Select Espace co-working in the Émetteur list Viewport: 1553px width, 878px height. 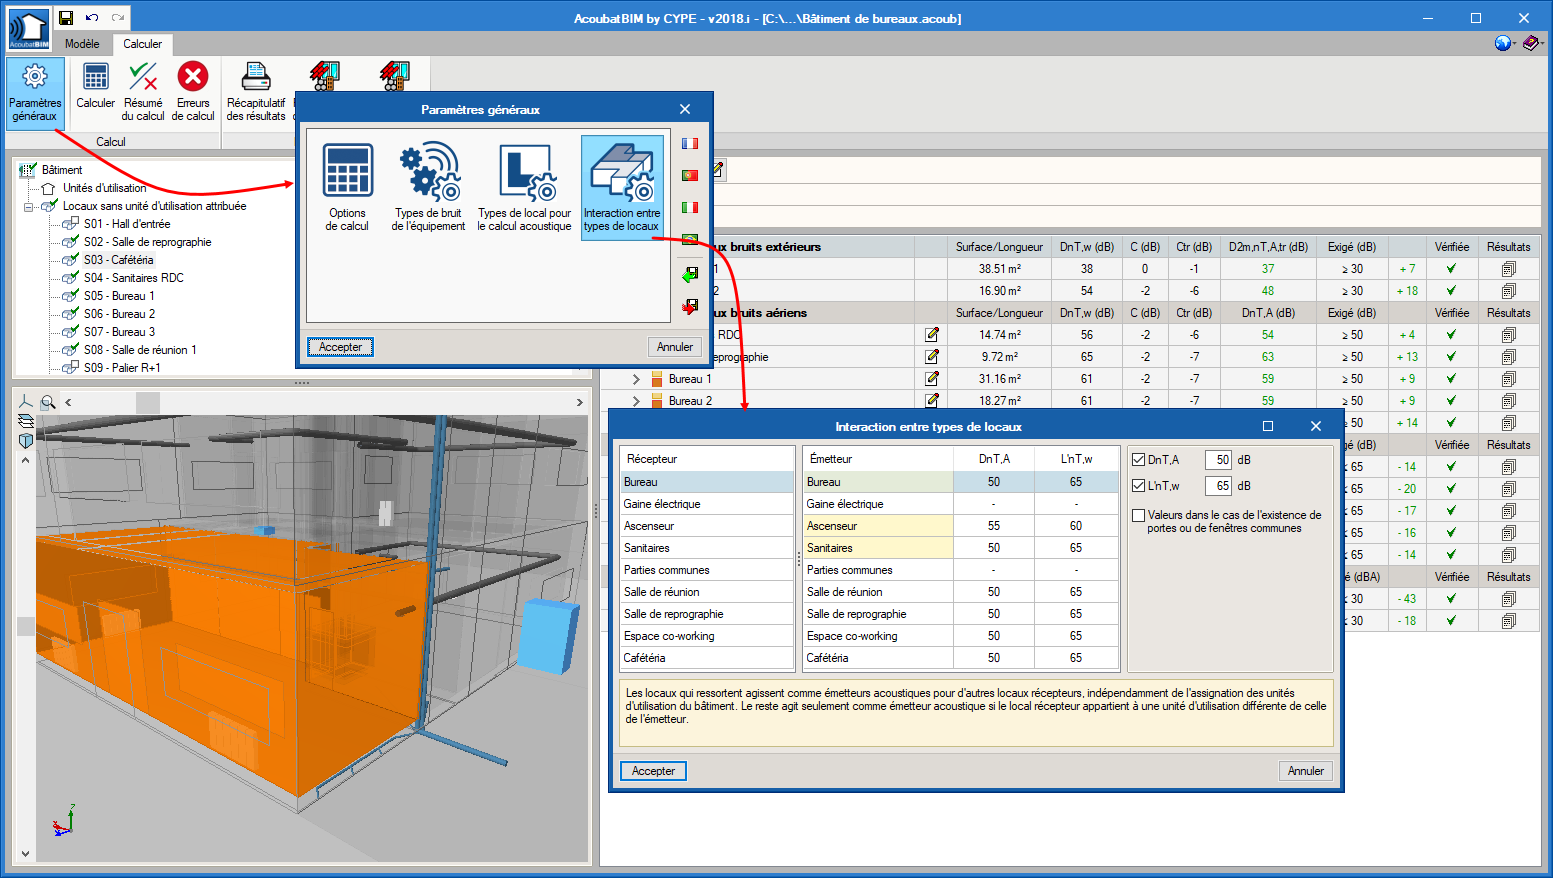(x=878, y=636)
